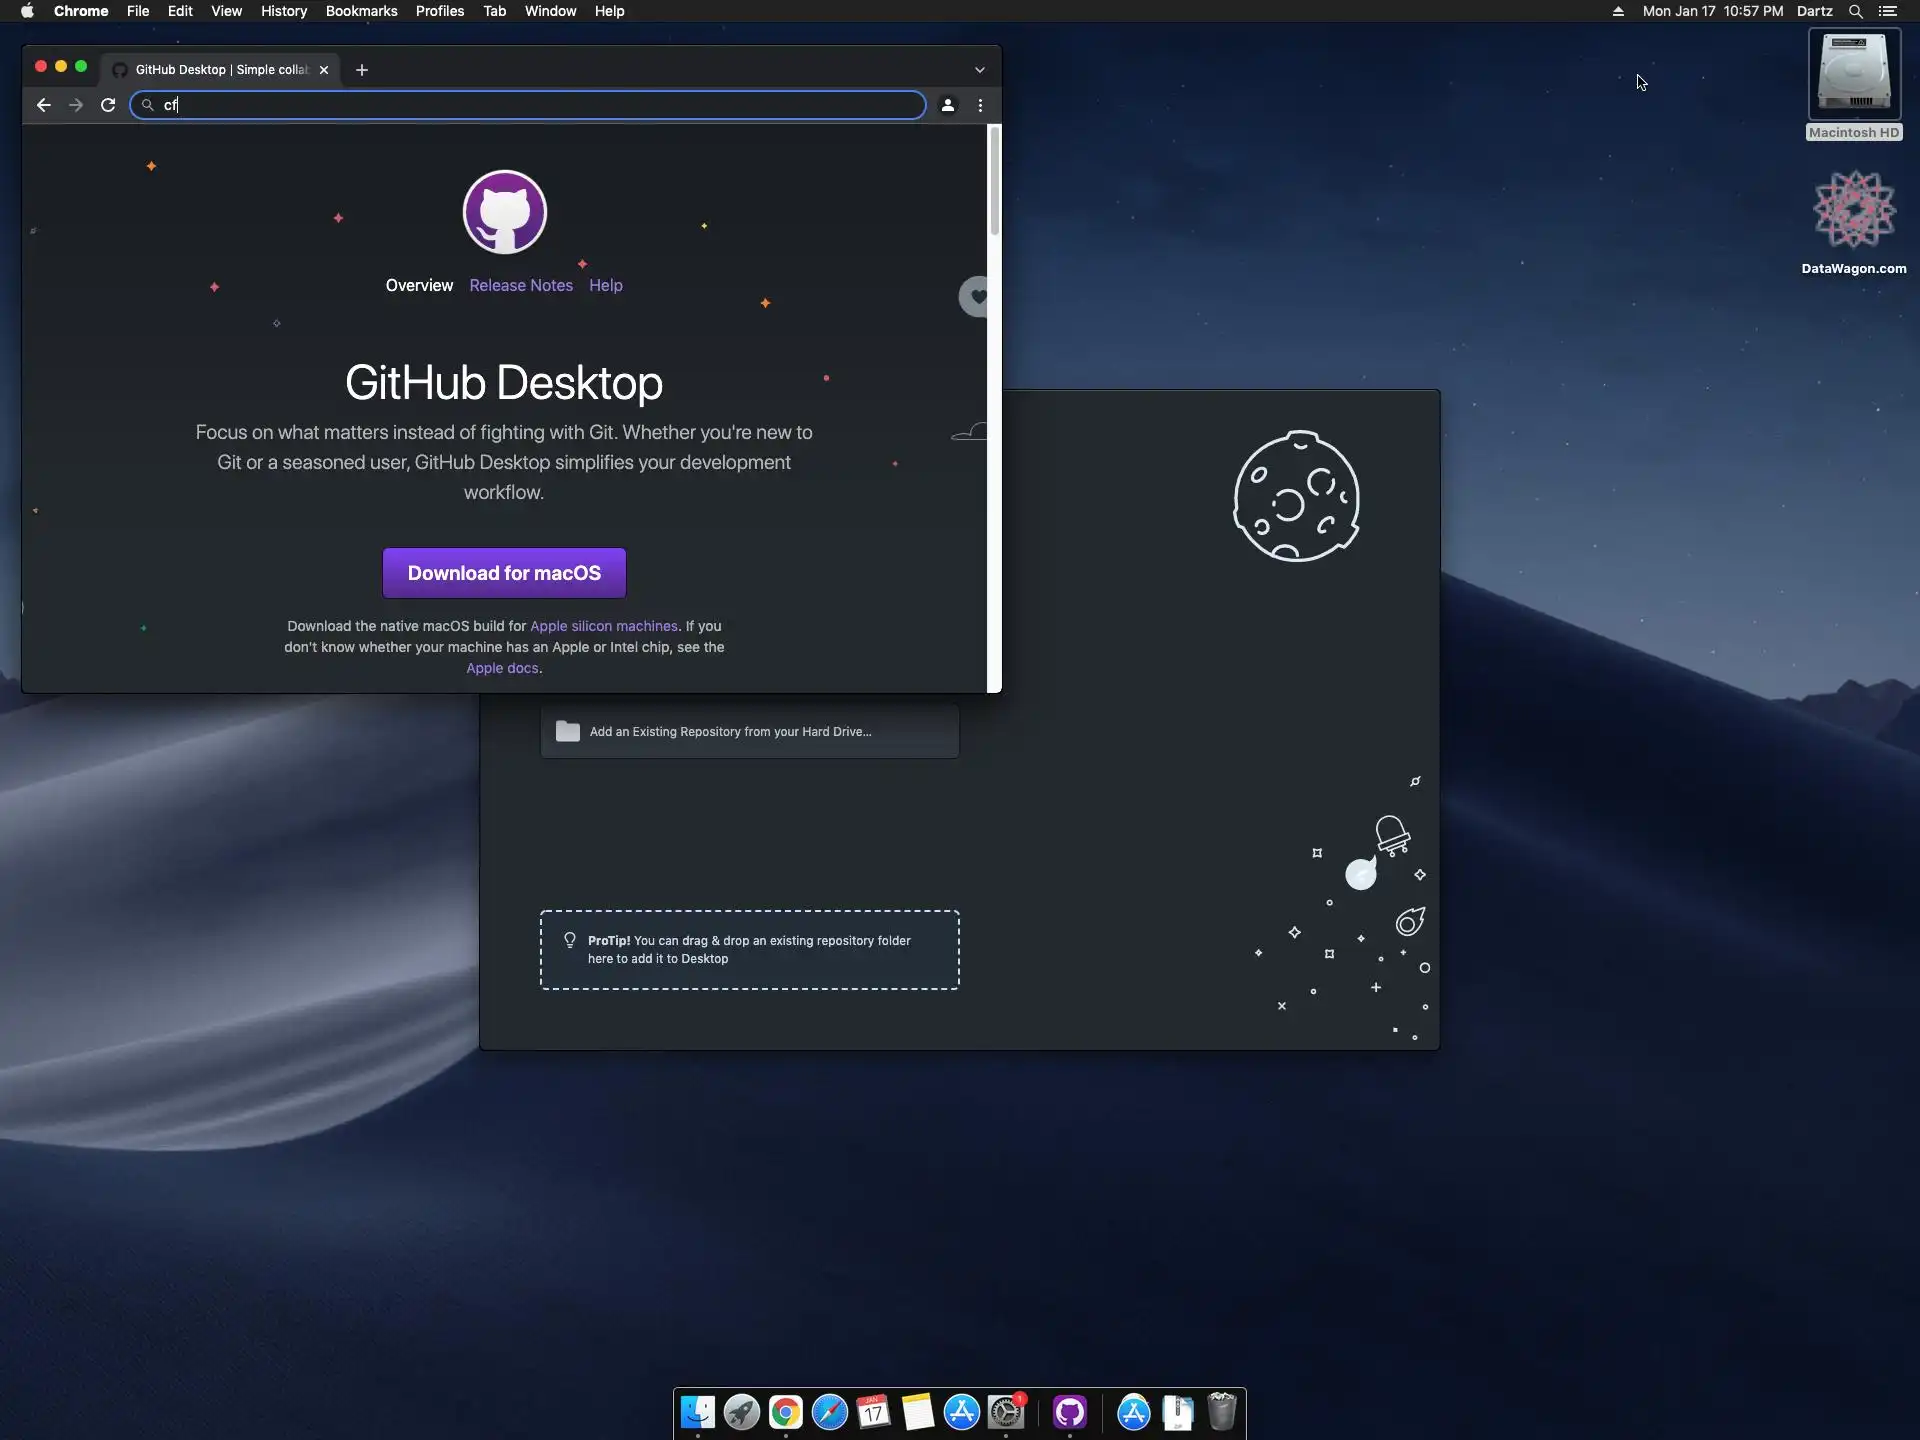Viewport: 1920px width, 1440px height.
Task: Click the page's vertical scrollbar
Action: [994, 182]
